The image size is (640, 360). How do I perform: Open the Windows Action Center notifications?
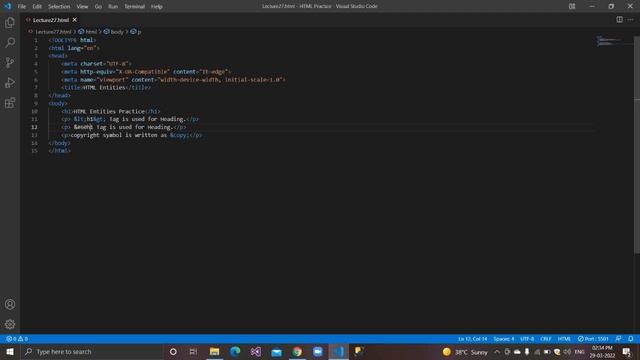[x=627, y=351]
